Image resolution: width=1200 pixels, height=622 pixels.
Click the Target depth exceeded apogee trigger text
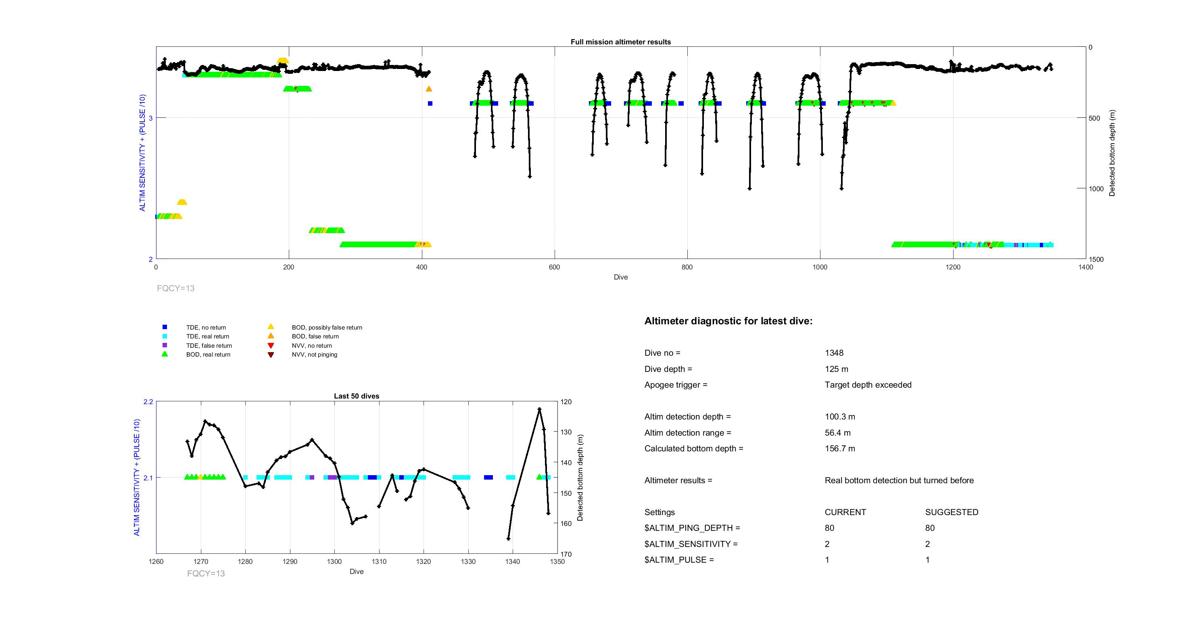tap(868, 385)
